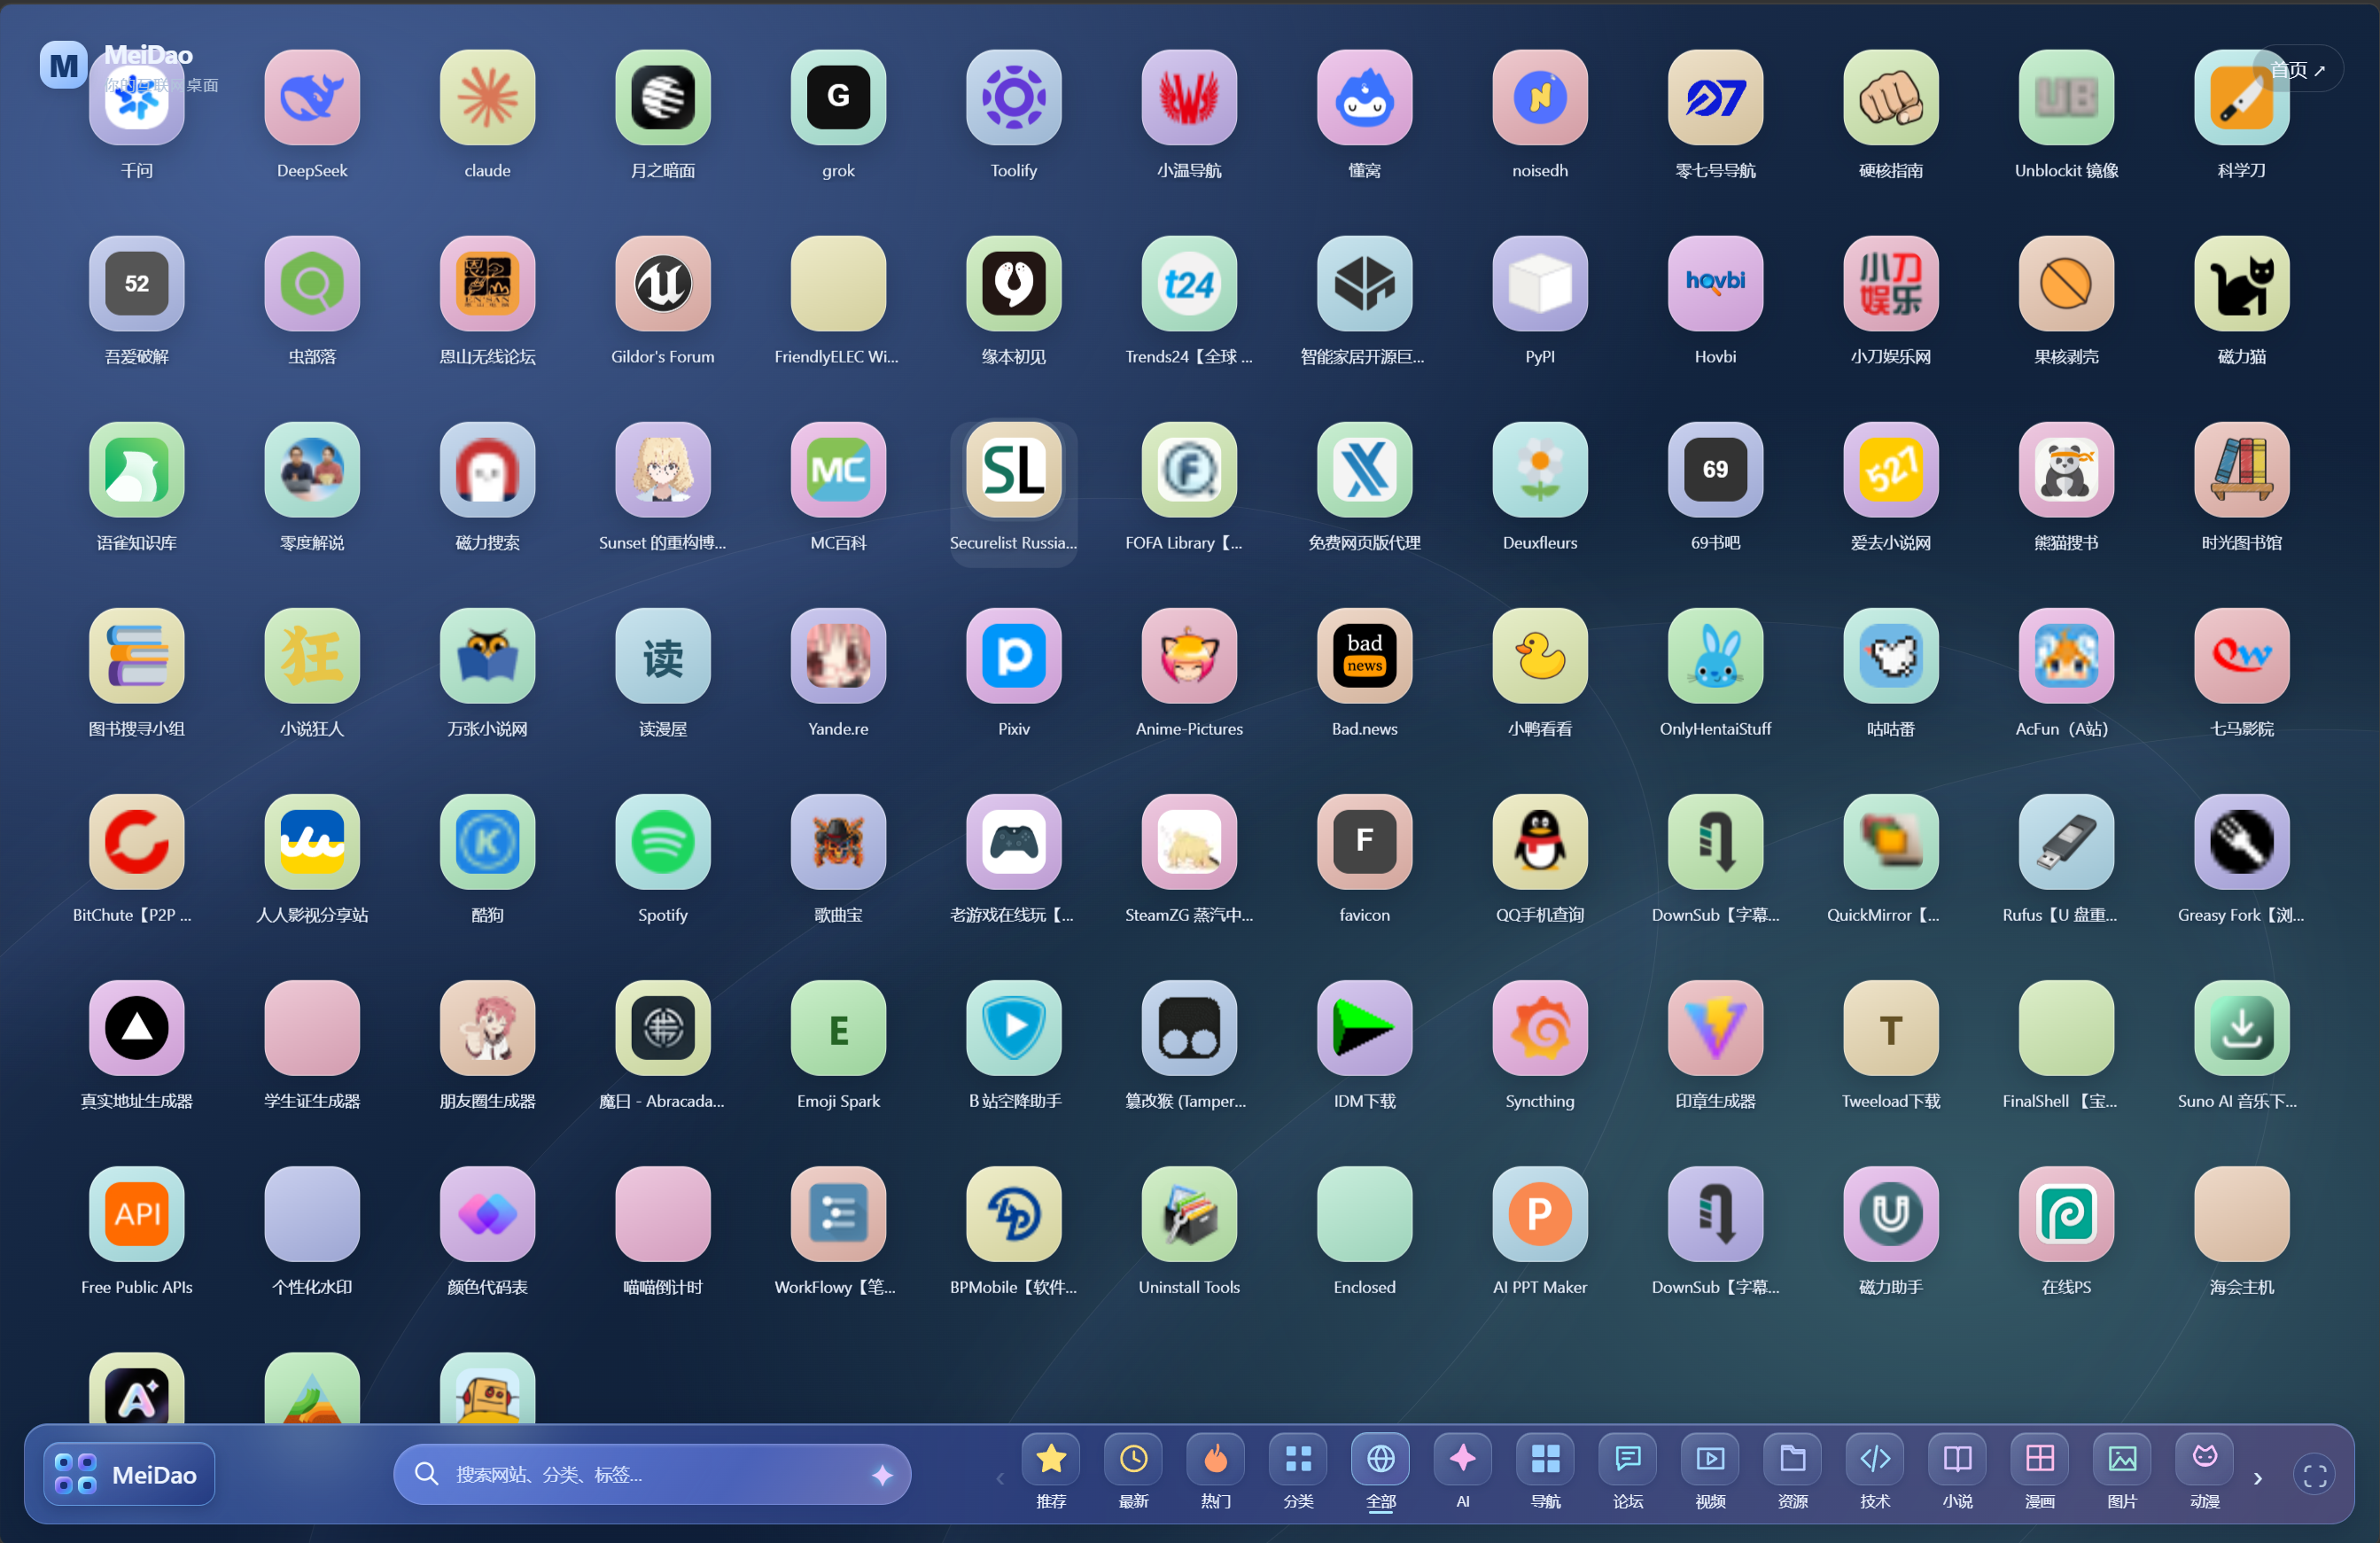Open the Syncthing icon
Screen dimensions: 2380x1543
pyautogui.click(x=1539, y=1028)
